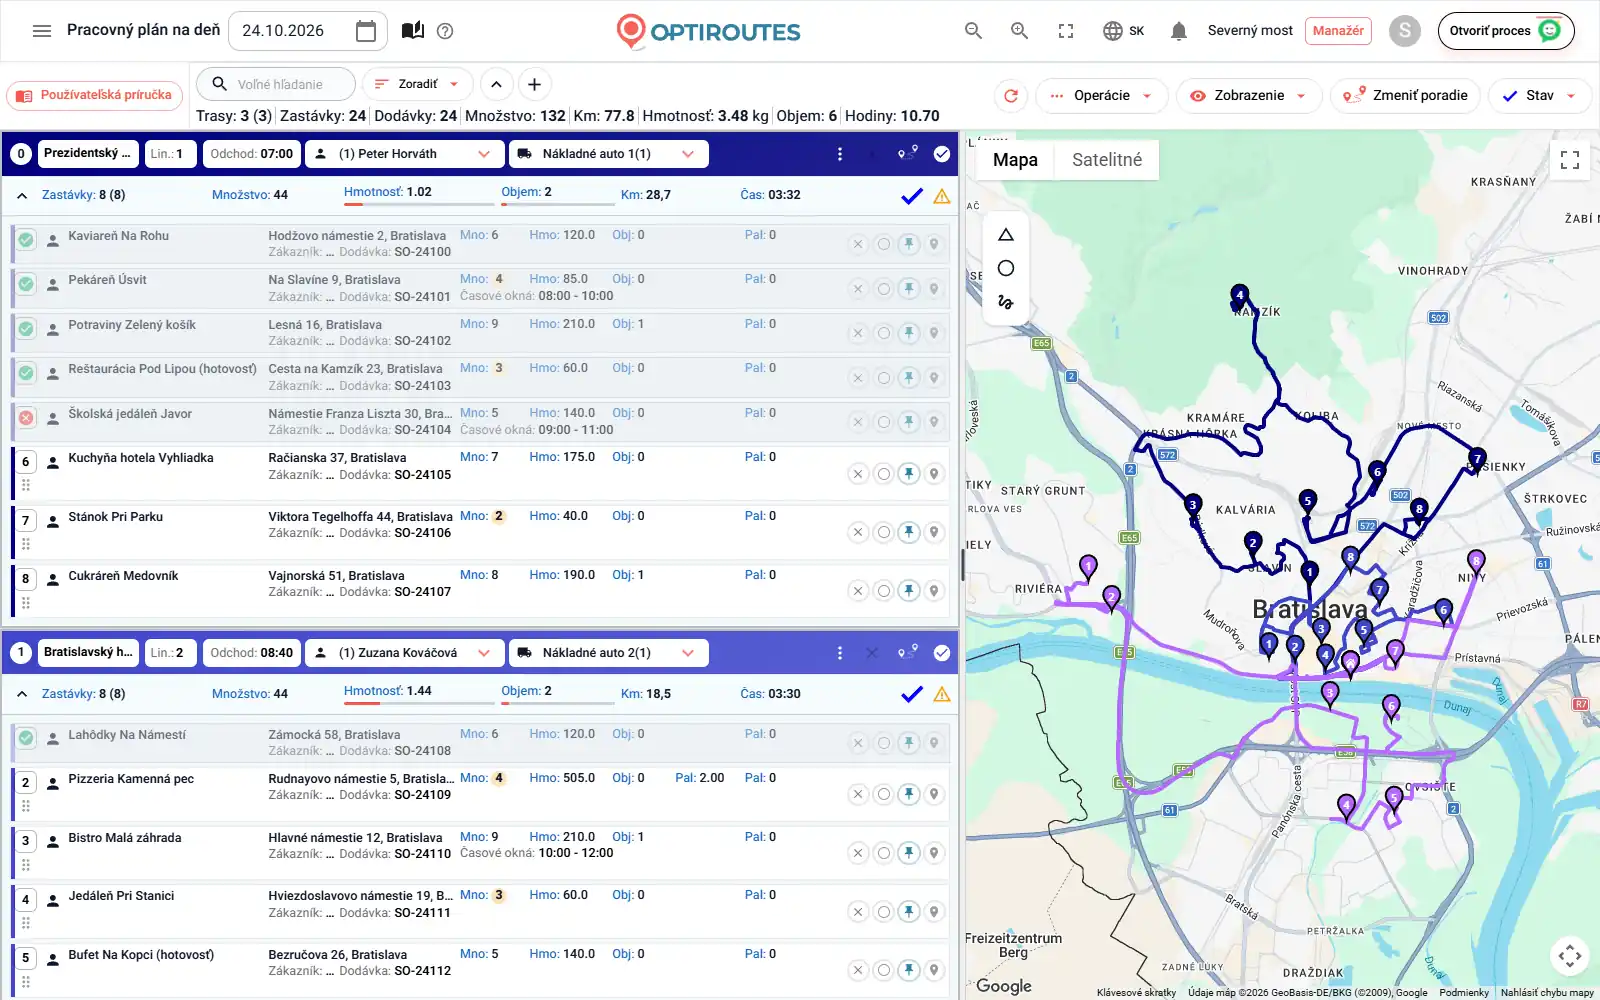Select the triangle polygon map drawing tool
1600x1000 pixels.
(x=1006, y=235)
